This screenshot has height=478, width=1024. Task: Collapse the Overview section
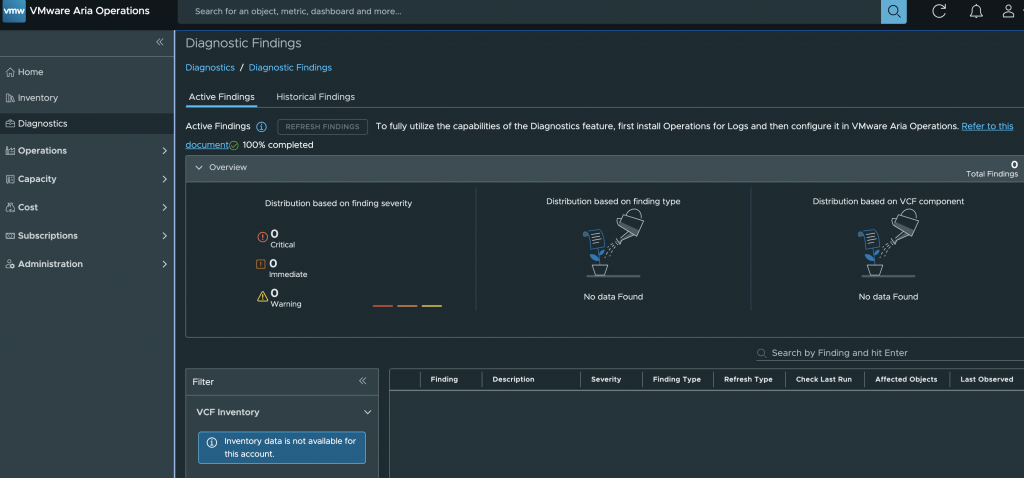199,168
